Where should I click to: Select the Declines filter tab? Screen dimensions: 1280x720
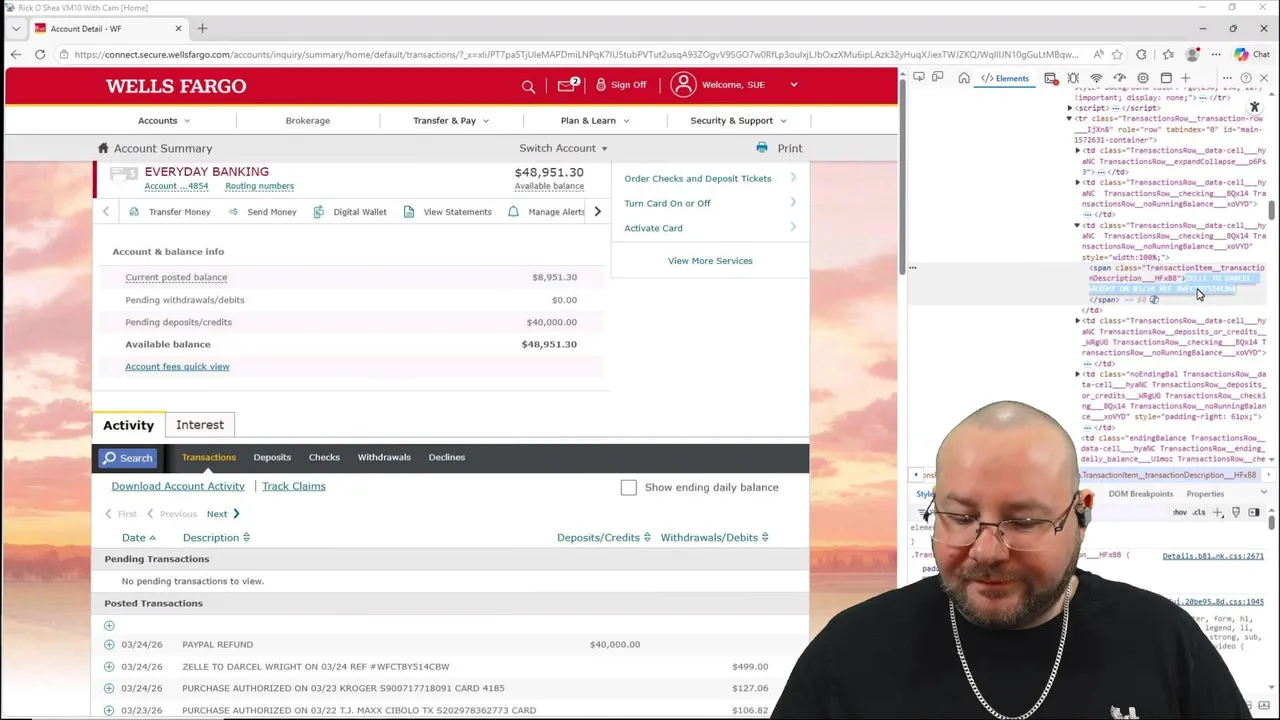pyautogui.click(x=447, y=457)
